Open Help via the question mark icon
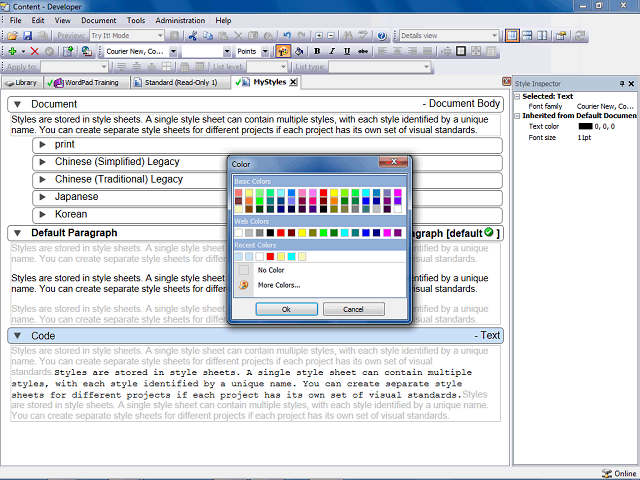The image size is (640, 480). click(x=382, y=36)
